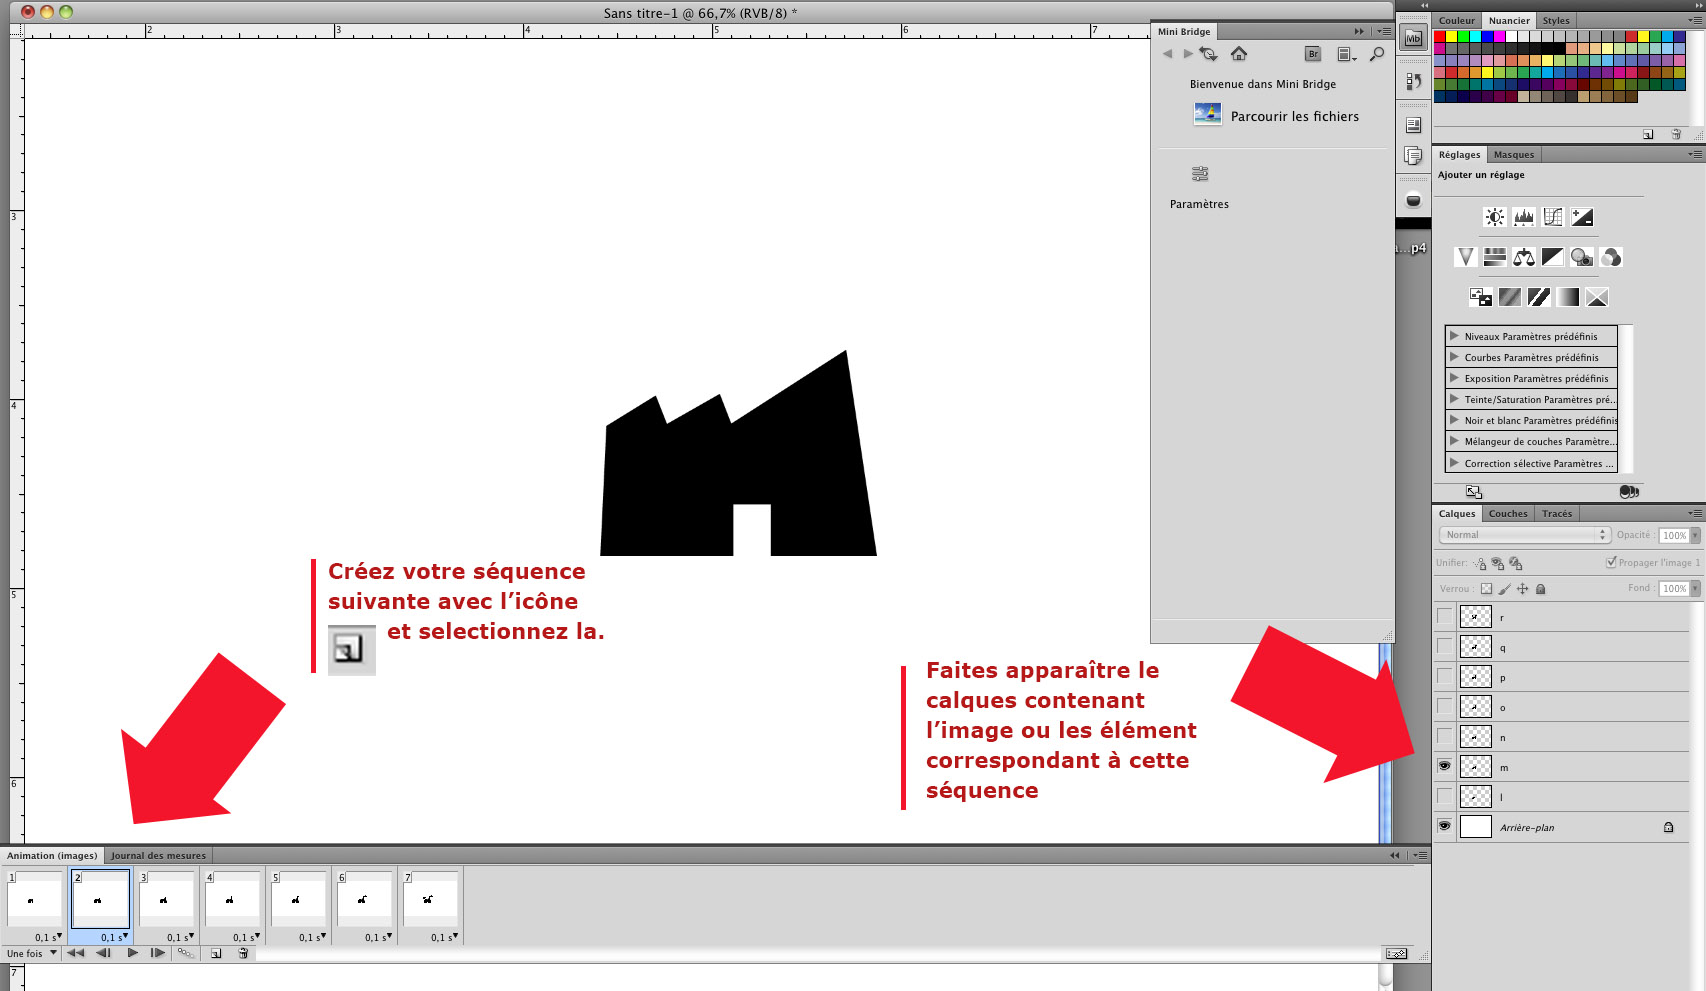Open the Journal des mesures tab
The image size is (1706, 991).
158,856
